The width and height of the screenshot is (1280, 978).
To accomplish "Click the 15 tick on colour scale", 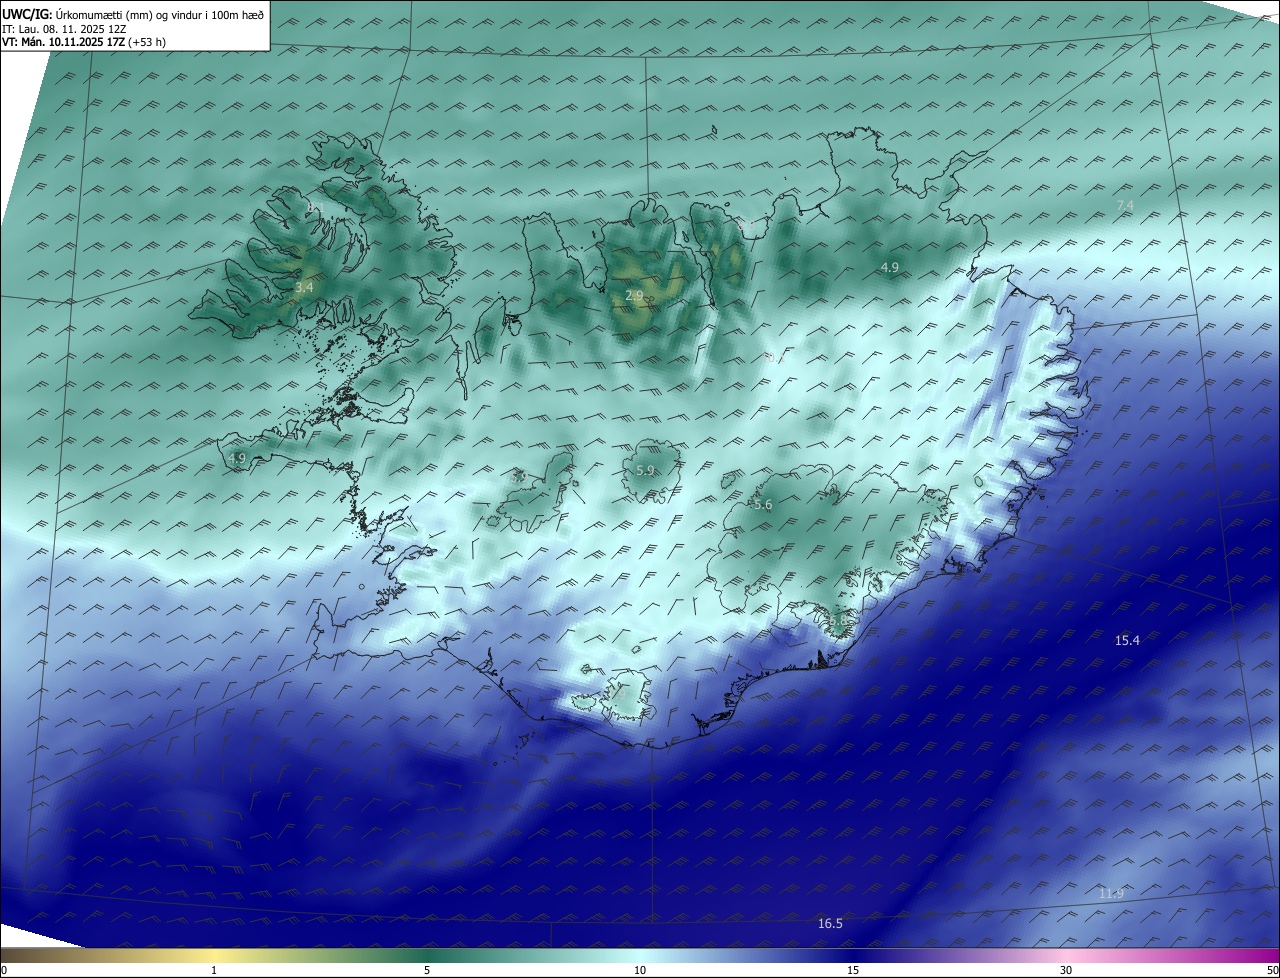I will 853,970.
